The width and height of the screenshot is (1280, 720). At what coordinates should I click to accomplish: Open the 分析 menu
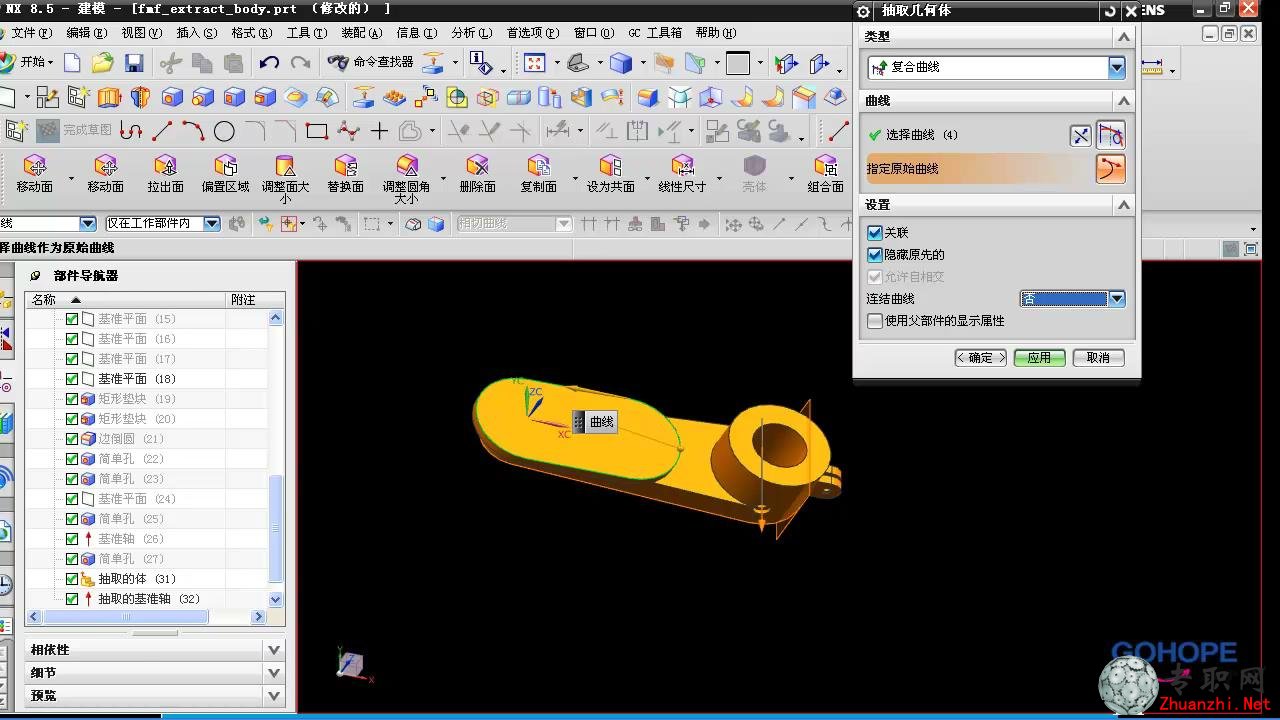(x=471, y=33)
